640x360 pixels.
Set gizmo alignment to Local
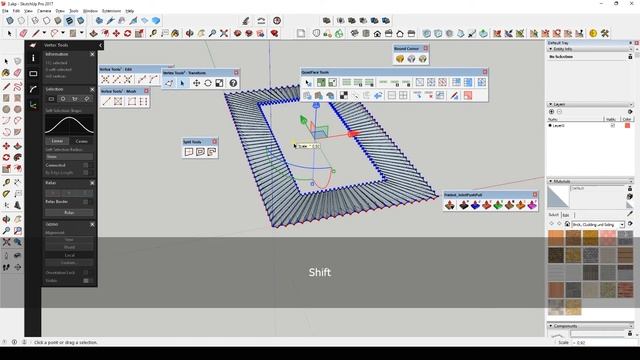[69, 255]
